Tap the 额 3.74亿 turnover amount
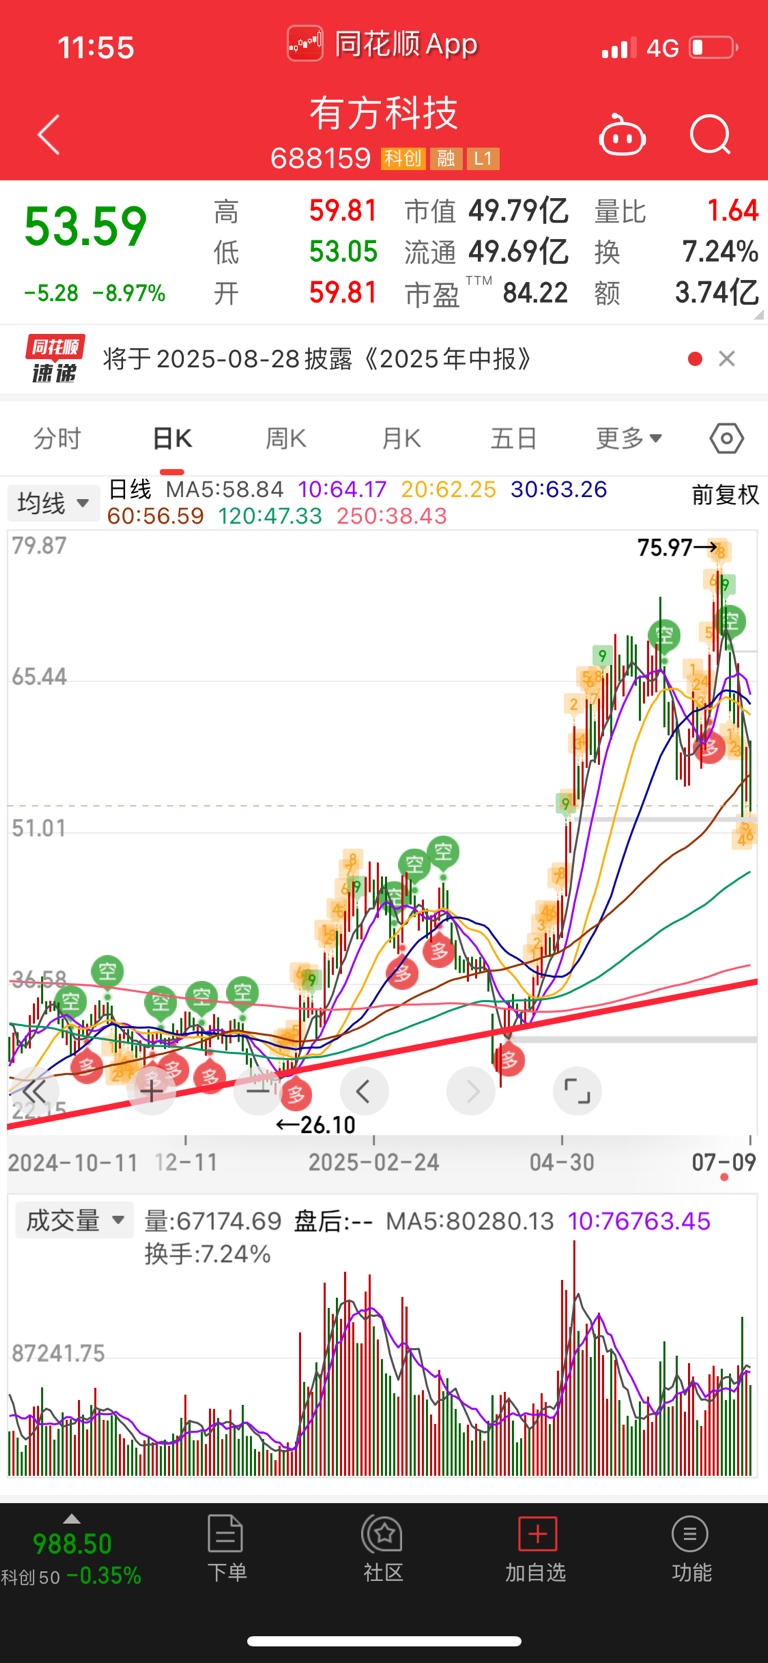 pos(676,293)
